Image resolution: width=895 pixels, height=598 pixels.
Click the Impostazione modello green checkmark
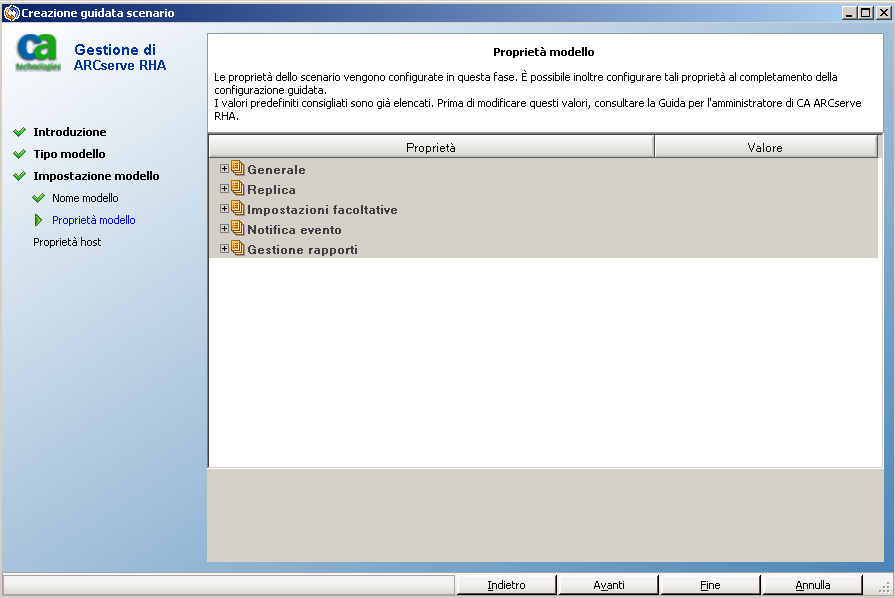click(x=19, y=176)
